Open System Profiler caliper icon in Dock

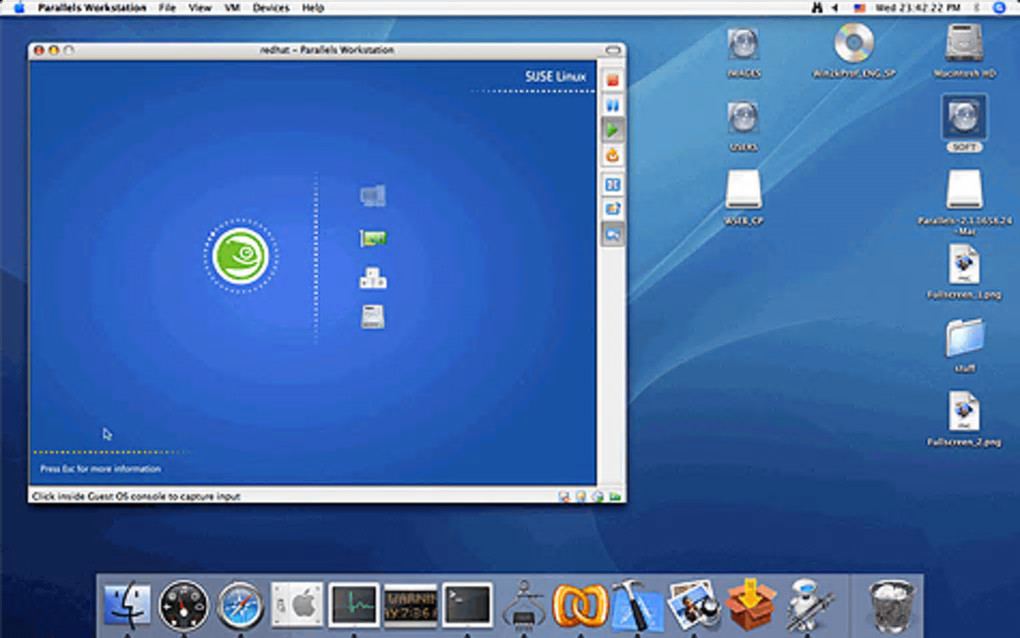pyautogui.click(x=524, y=605)
